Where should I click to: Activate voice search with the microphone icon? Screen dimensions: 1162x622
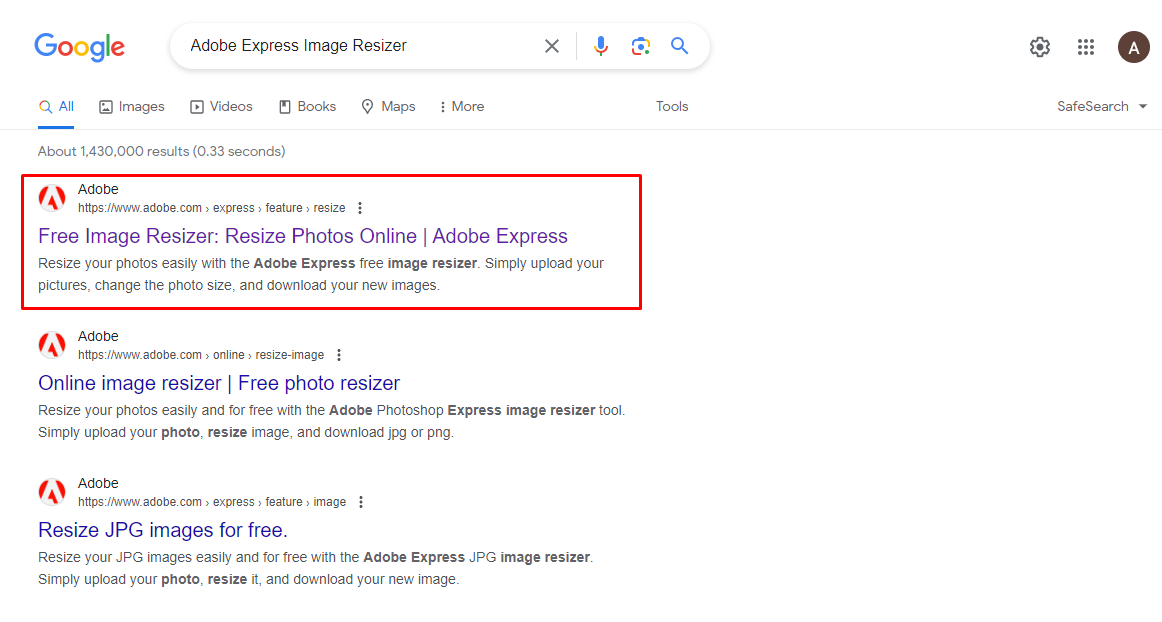click(x=600, y=45)
